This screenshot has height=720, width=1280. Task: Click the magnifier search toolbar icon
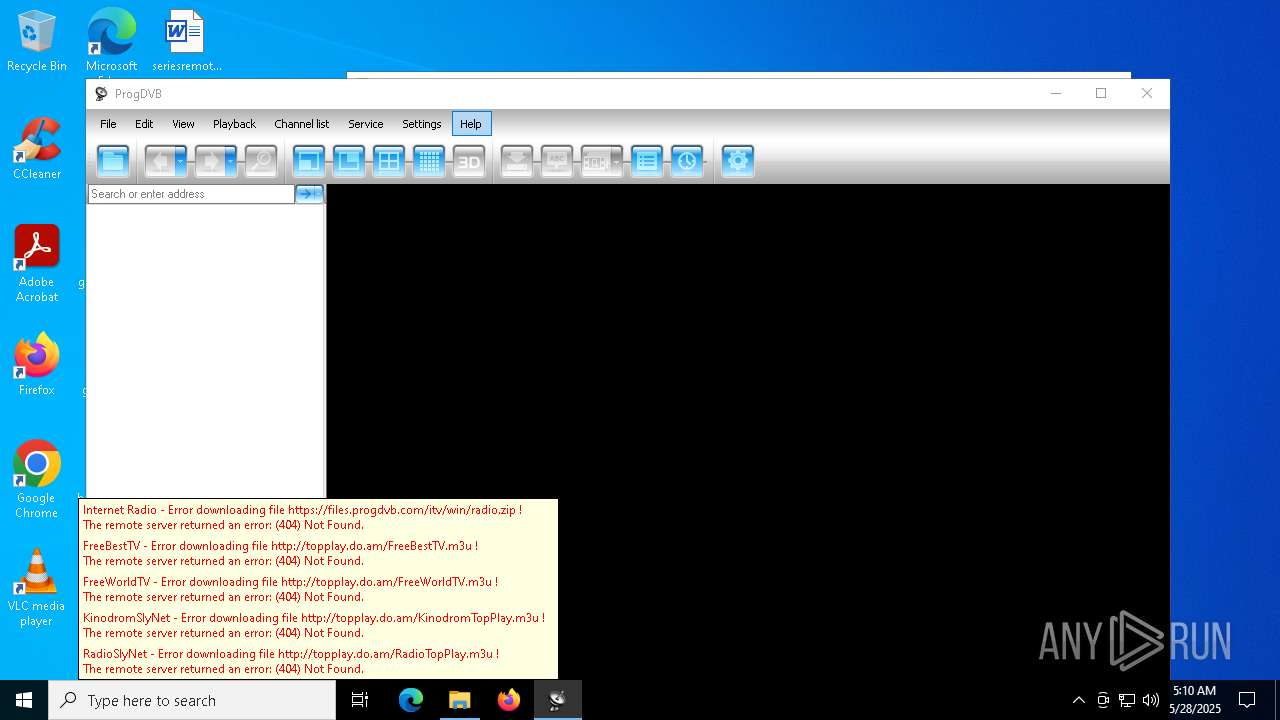(x=261, y=161)
